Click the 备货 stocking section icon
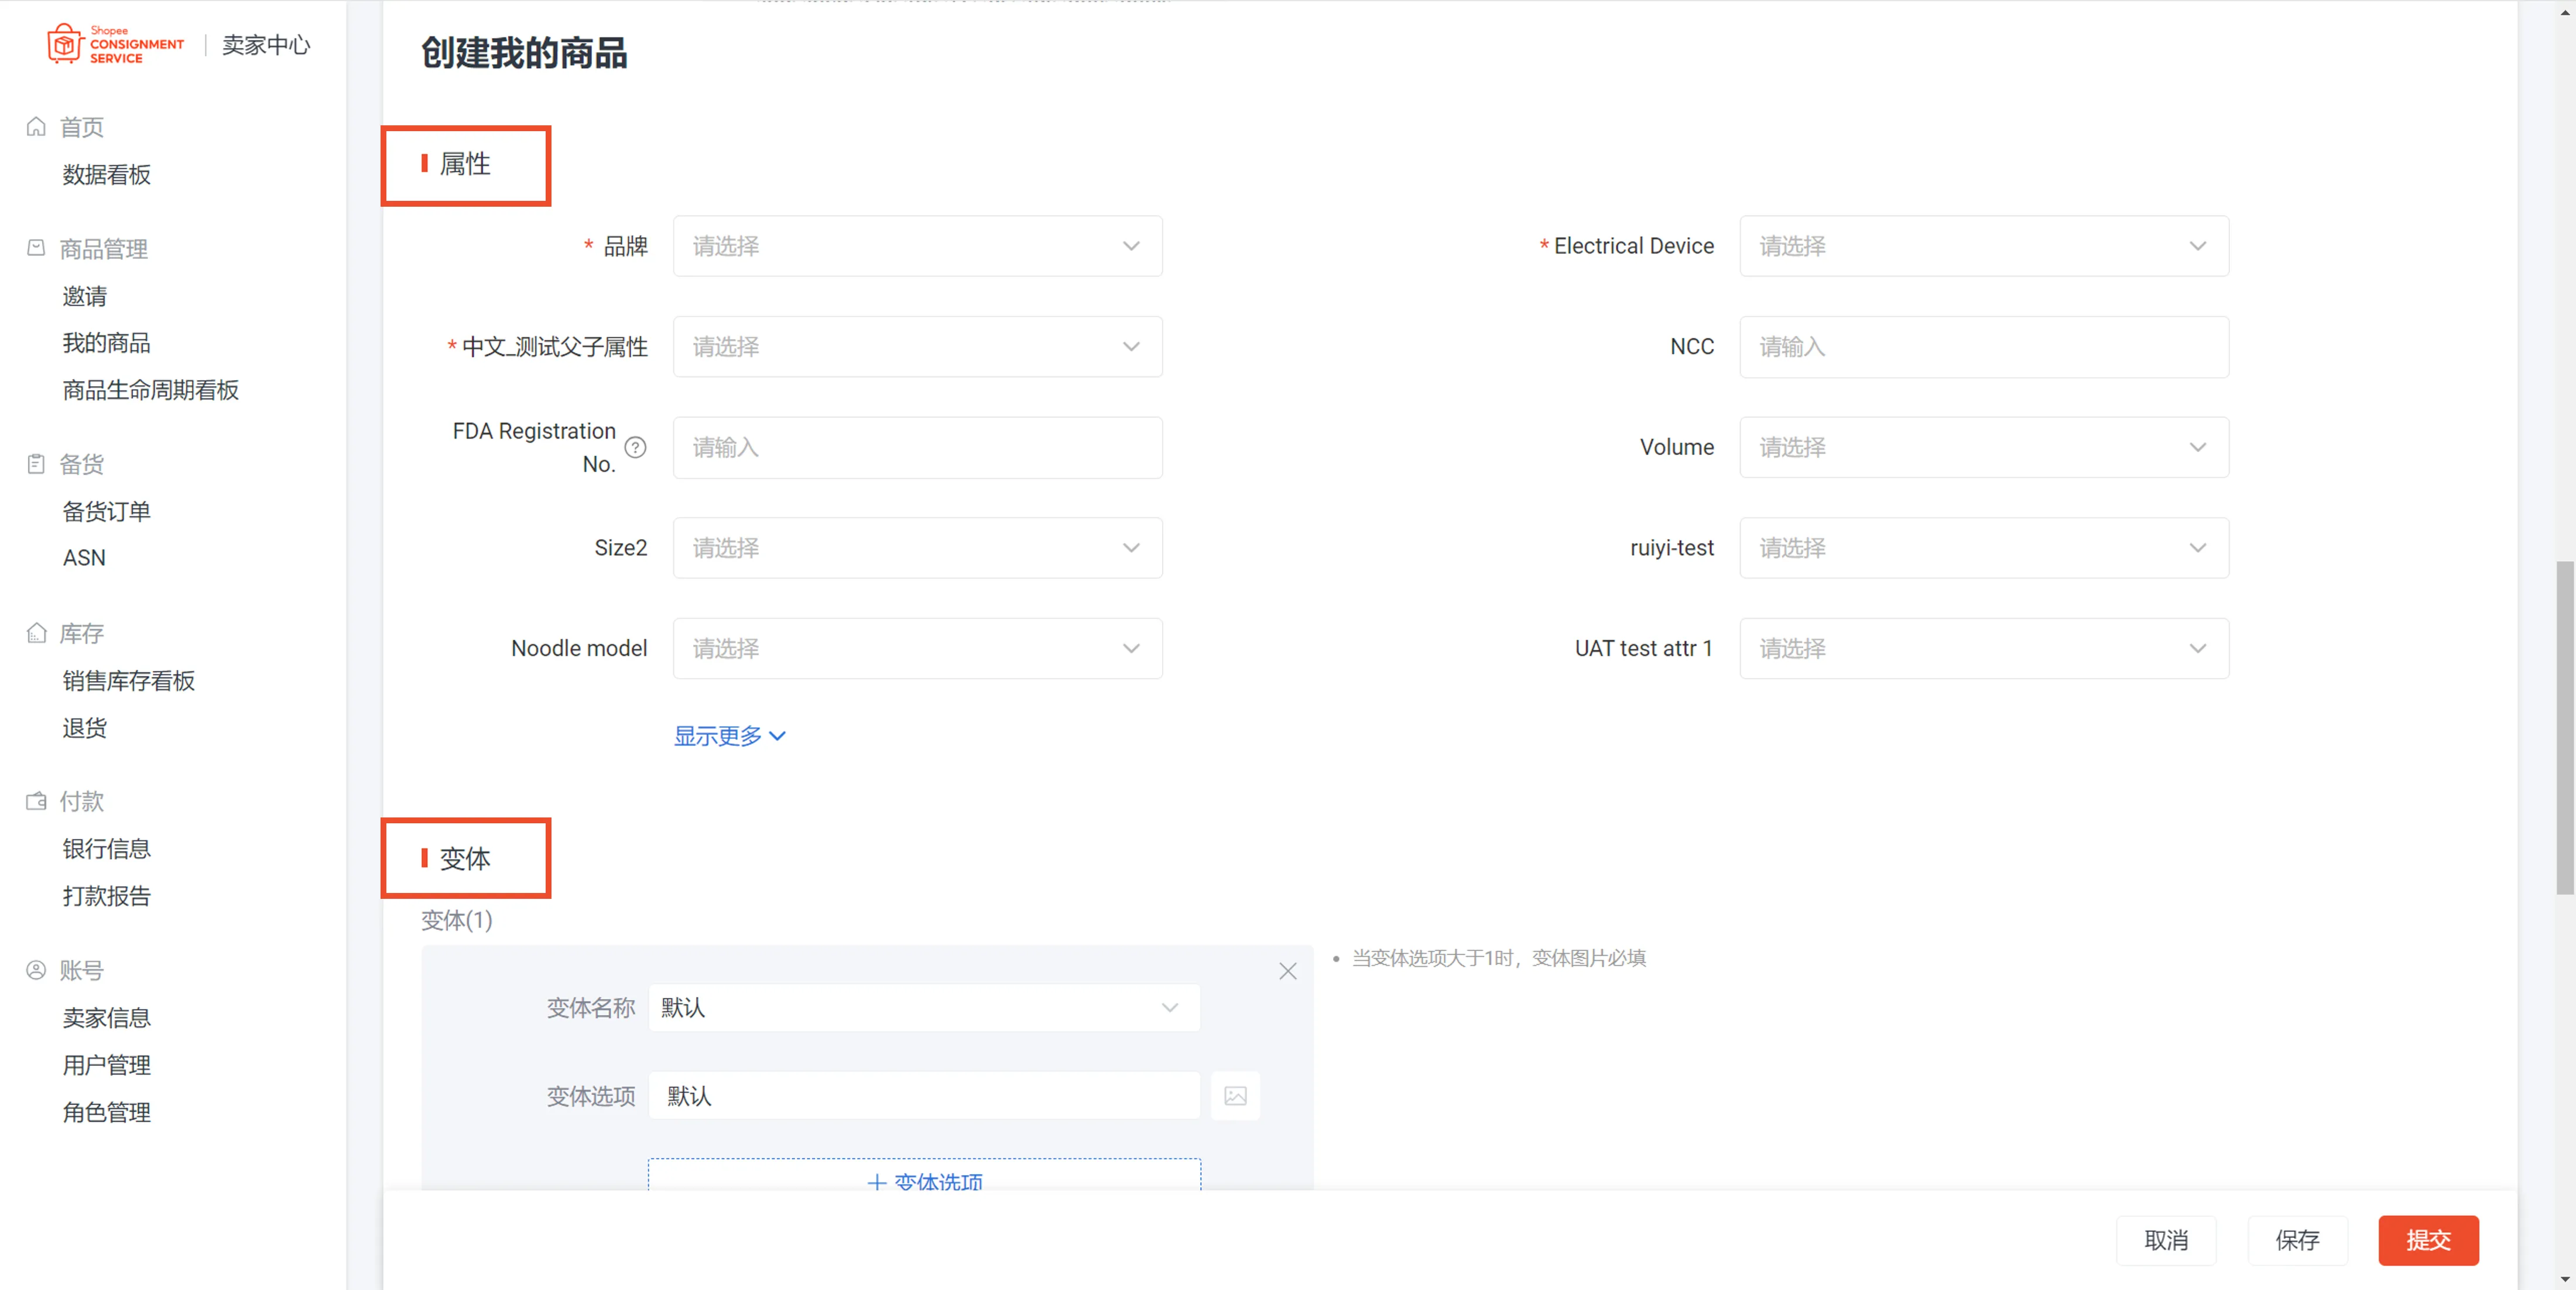This screenshot has width=2576, height=1290. point(36,463)
